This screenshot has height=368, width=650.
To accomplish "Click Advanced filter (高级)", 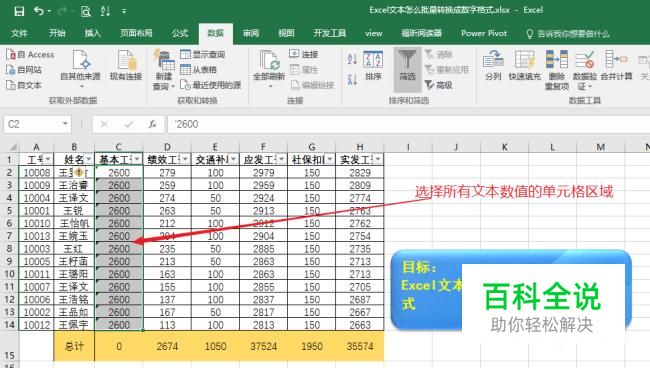I will tap(439, 85).
